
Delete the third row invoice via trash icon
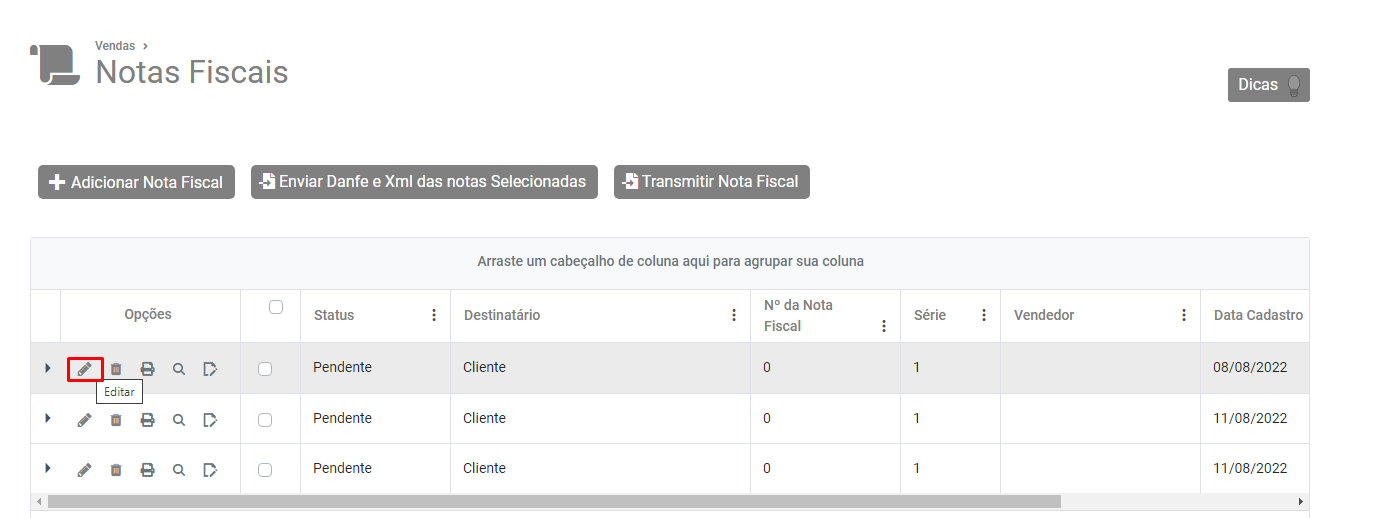pos(116,469)
